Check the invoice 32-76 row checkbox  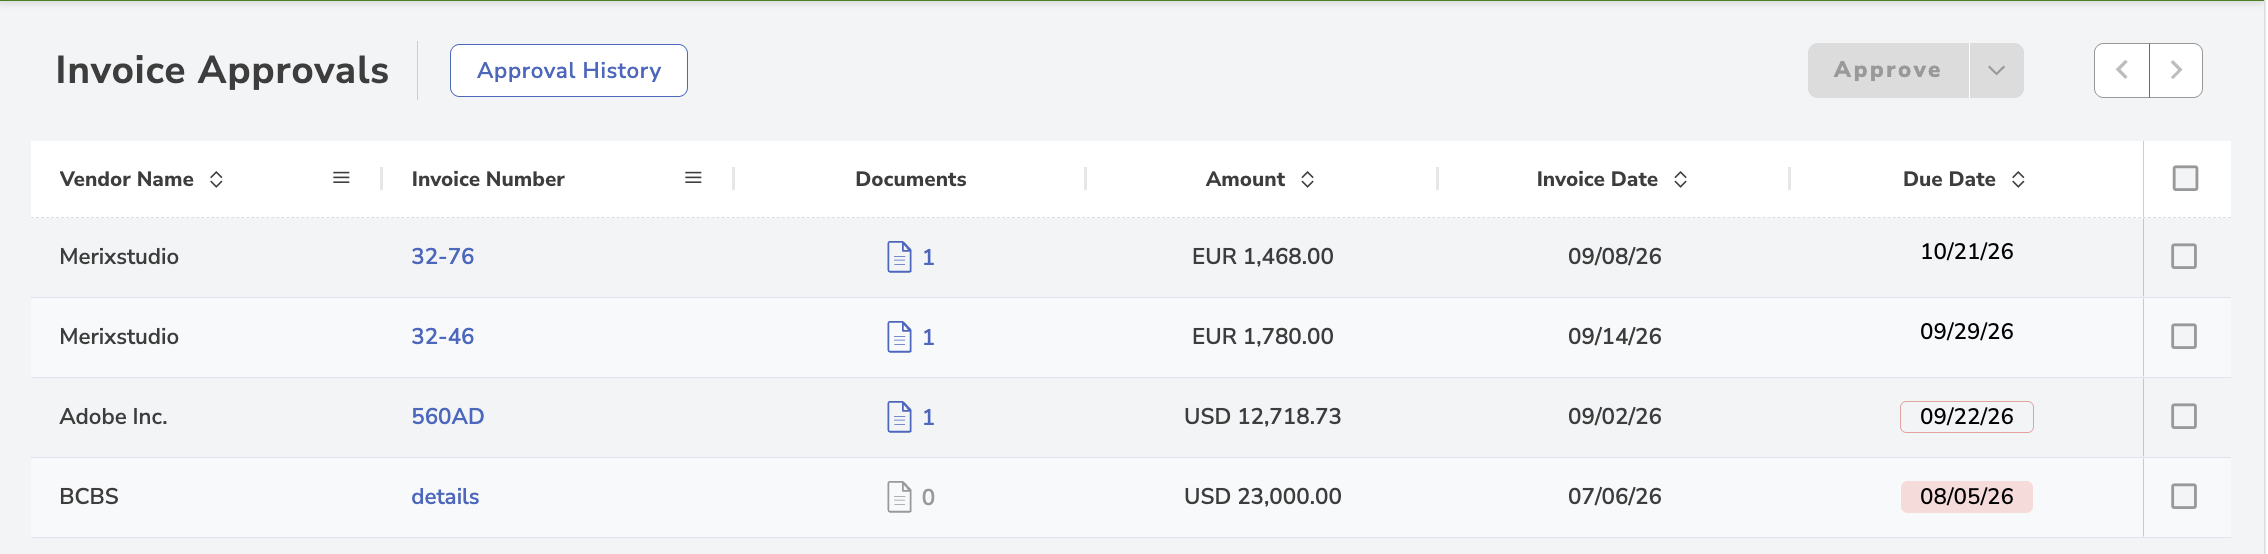coord(2184,256)
